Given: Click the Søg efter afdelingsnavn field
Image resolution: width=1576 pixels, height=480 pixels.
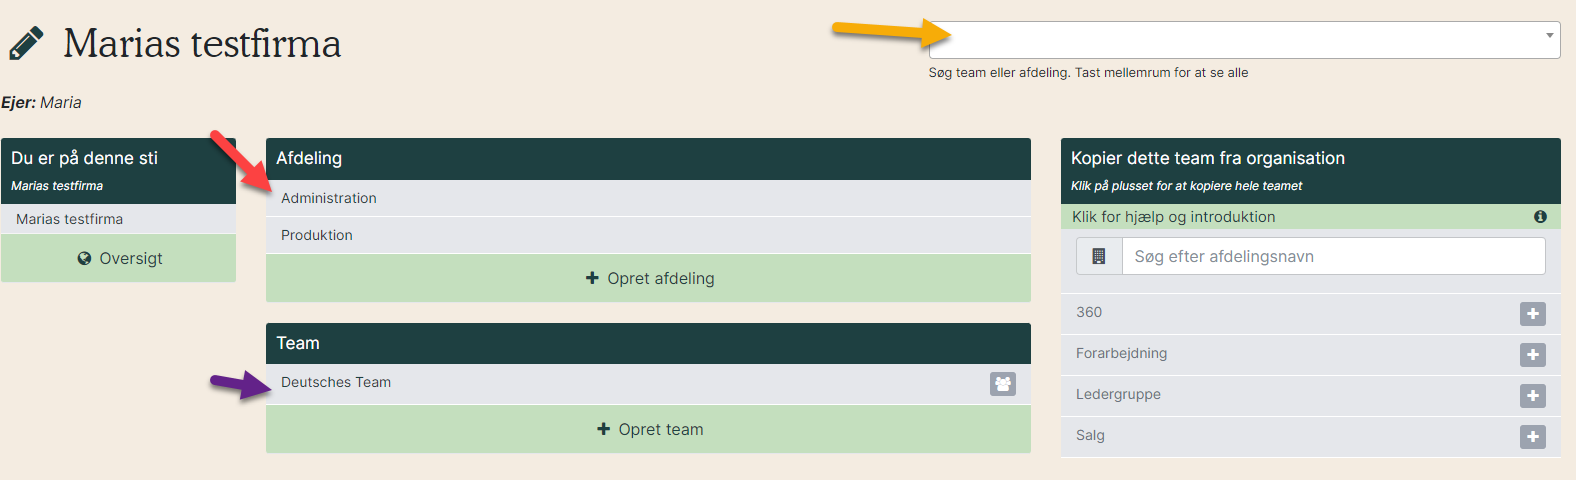Looking at the screenshot, I should (1334, 256).
